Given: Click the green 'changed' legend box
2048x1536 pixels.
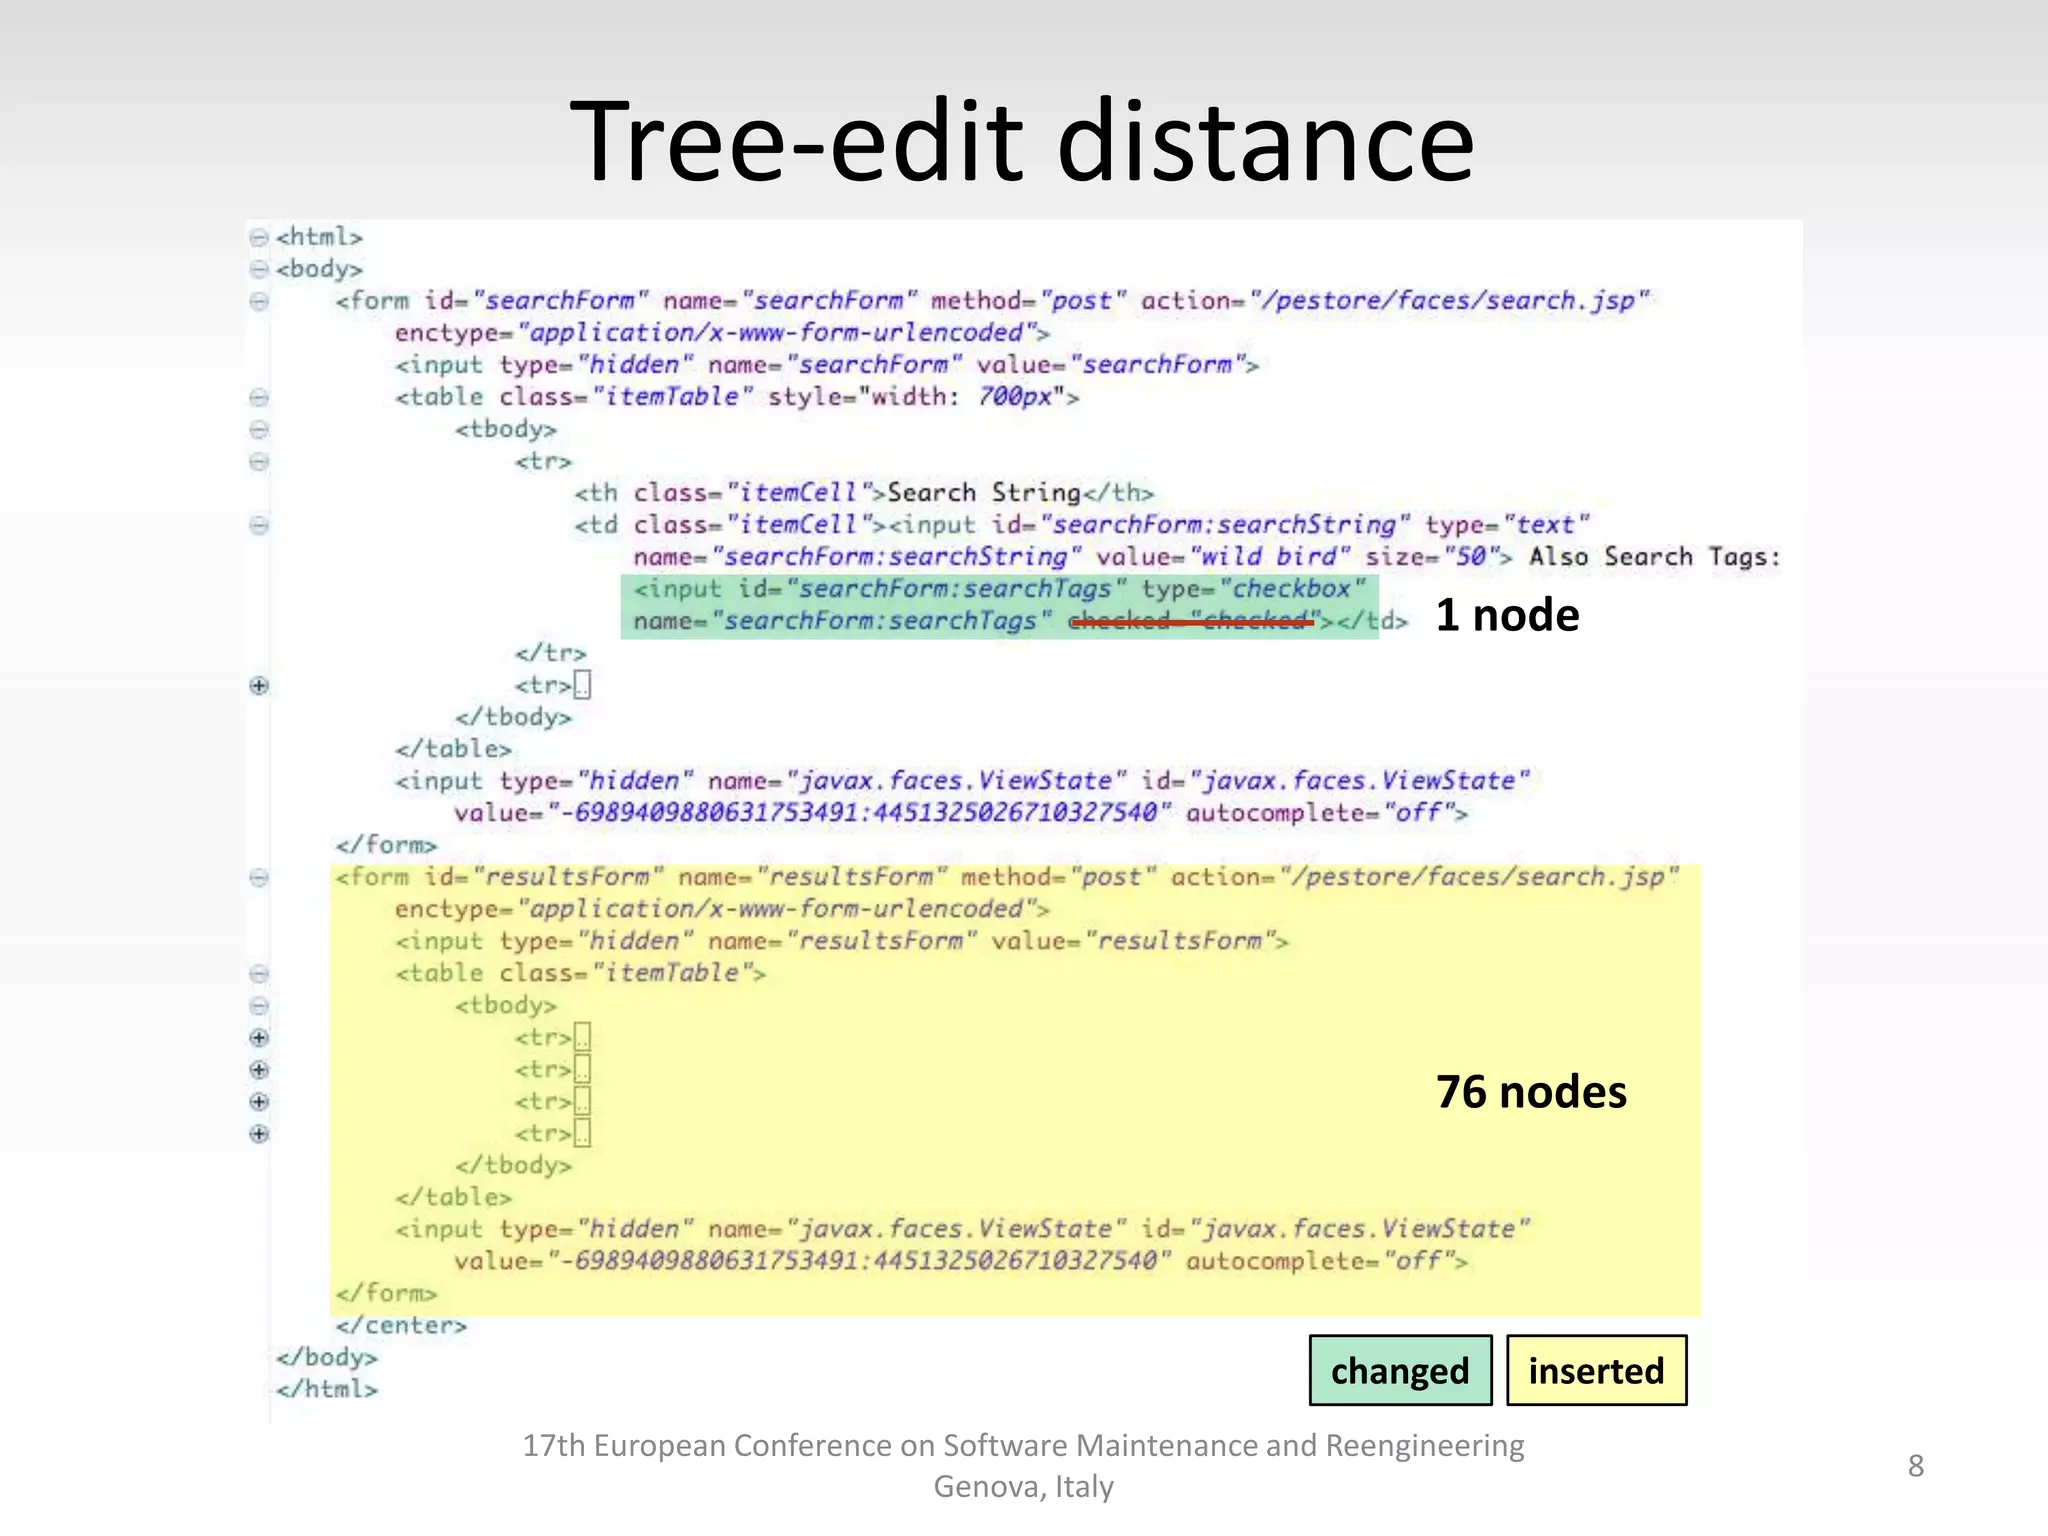Looking at the screenshot, I should pos(1400,1370).
